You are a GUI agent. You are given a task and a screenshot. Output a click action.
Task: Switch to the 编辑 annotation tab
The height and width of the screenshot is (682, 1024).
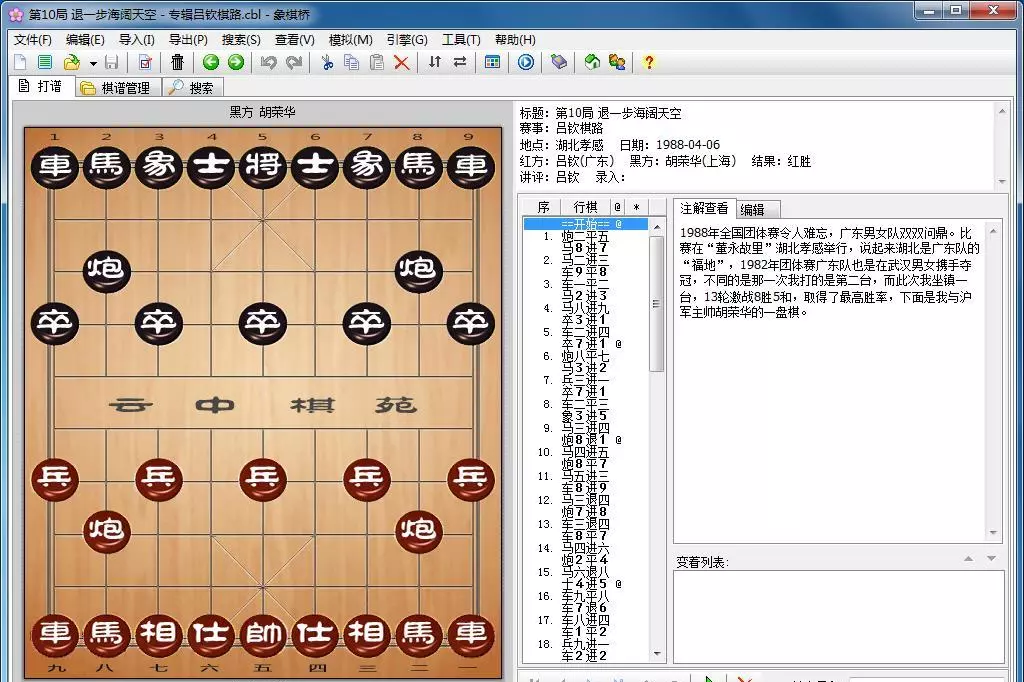(x=753, y=209)
